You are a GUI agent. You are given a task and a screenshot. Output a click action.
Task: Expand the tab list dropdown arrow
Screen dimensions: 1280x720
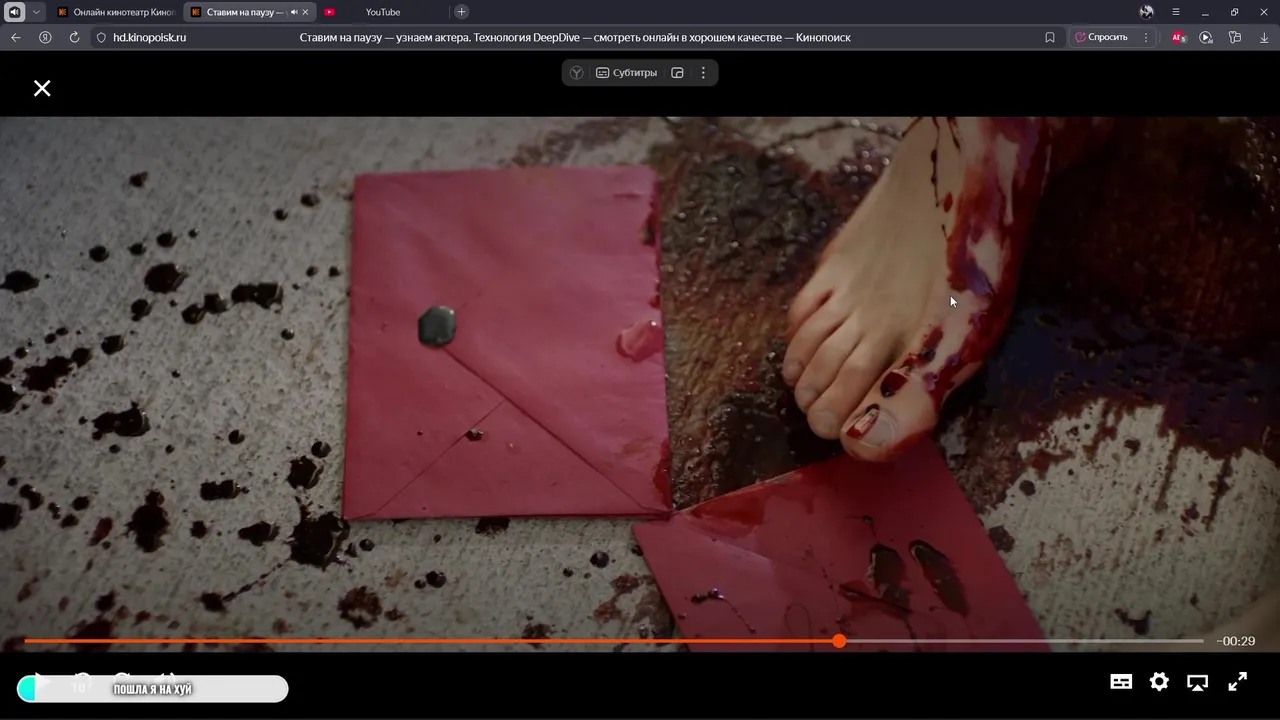pyautogui.click(x=36, y=12)
